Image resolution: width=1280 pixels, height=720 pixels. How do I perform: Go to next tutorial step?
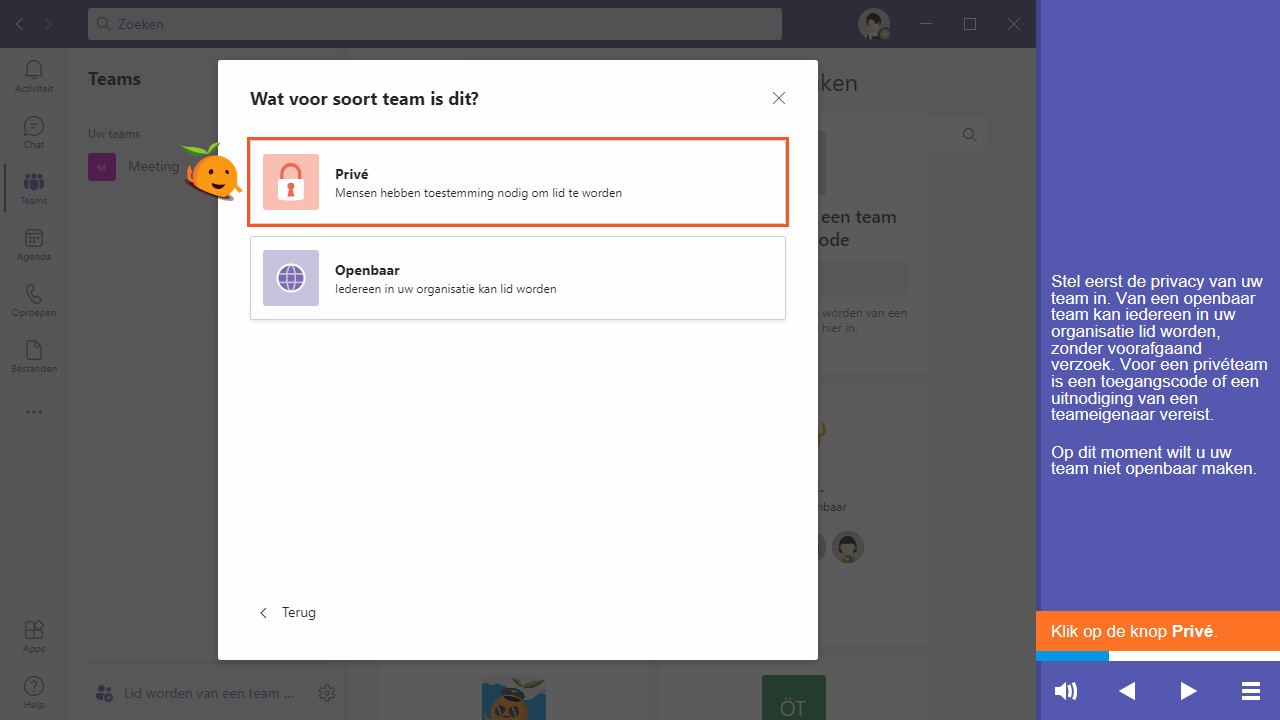(x=1188, y=691)
